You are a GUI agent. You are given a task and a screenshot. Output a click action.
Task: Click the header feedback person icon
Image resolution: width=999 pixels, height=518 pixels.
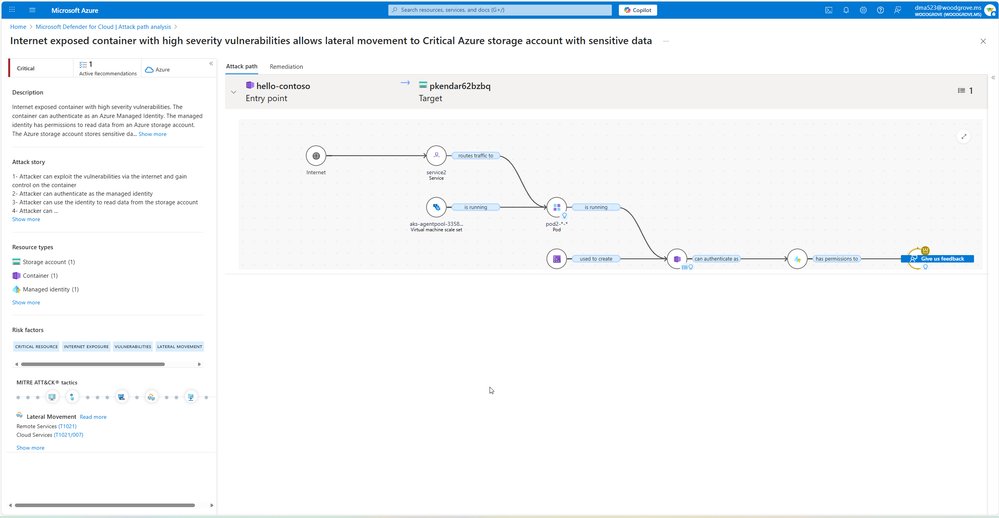tap(898, 10)
